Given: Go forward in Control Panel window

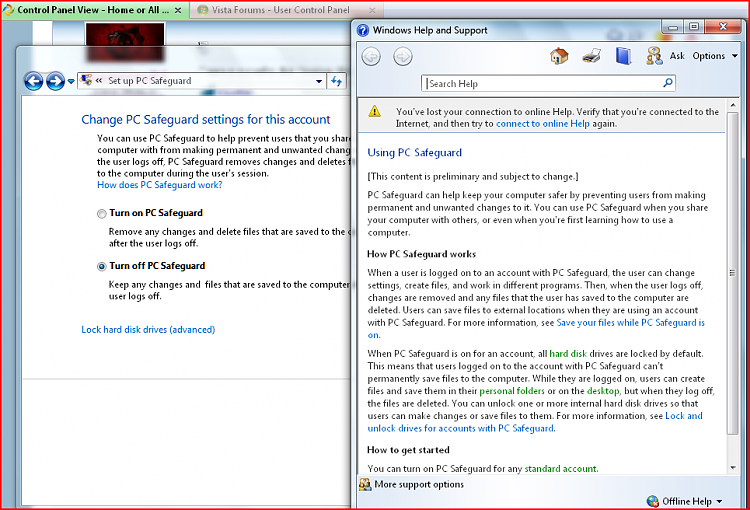Looking at the screenshot, I should (x=55, y=81).
